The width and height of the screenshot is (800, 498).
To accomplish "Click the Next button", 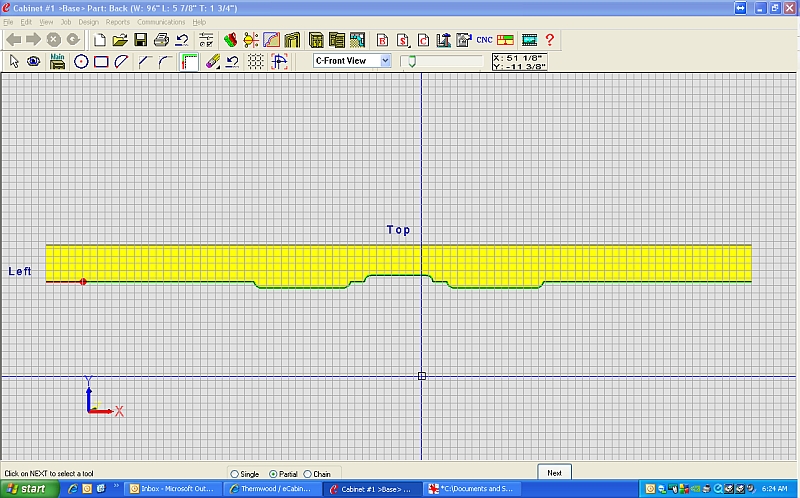I will point(554,472).
